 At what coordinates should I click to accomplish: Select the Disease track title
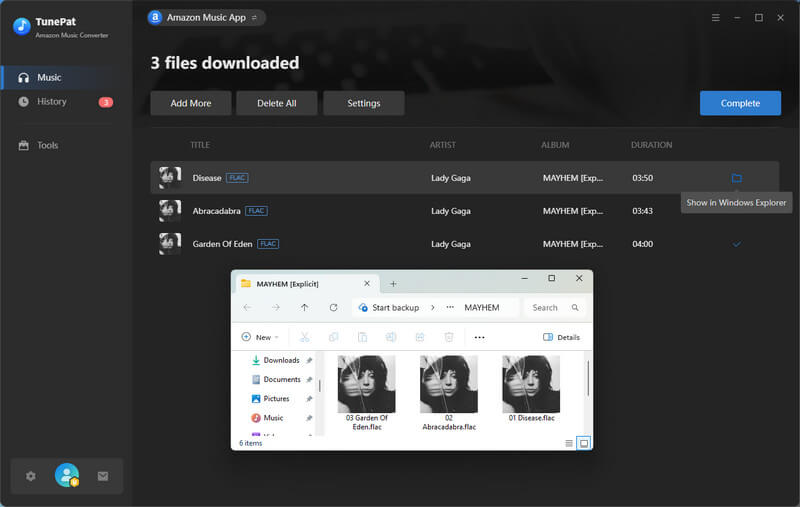click(x=207, y=178)
